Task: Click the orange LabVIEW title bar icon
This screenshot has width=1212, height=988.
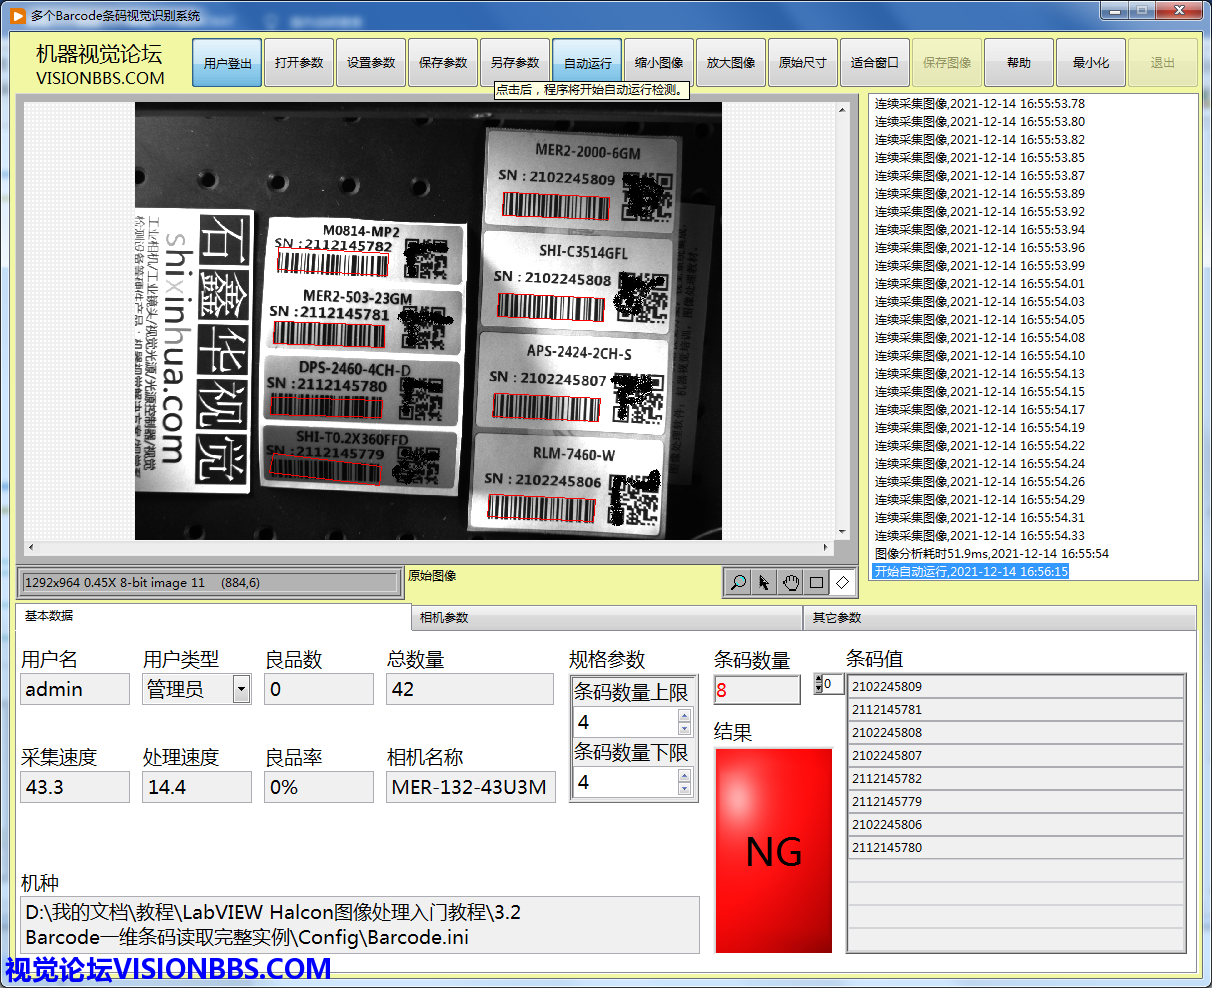Action: point(17,15)
